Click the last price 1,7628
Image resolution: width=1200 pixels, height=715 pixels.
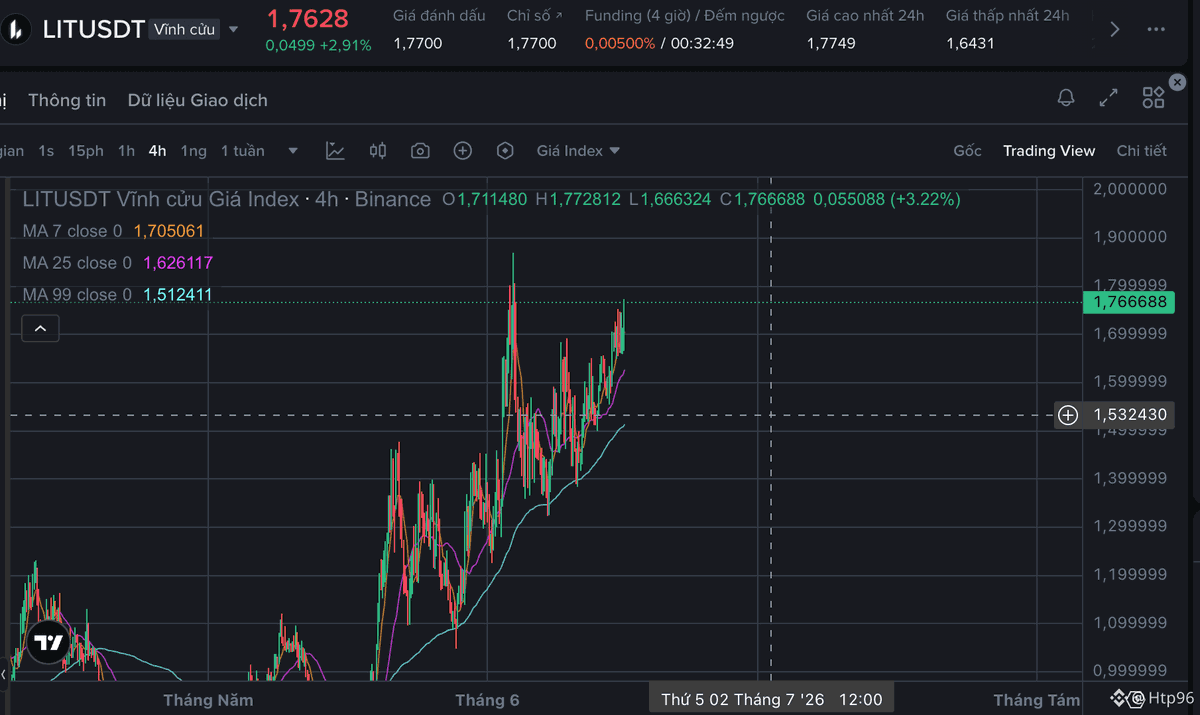pos(307,18)
